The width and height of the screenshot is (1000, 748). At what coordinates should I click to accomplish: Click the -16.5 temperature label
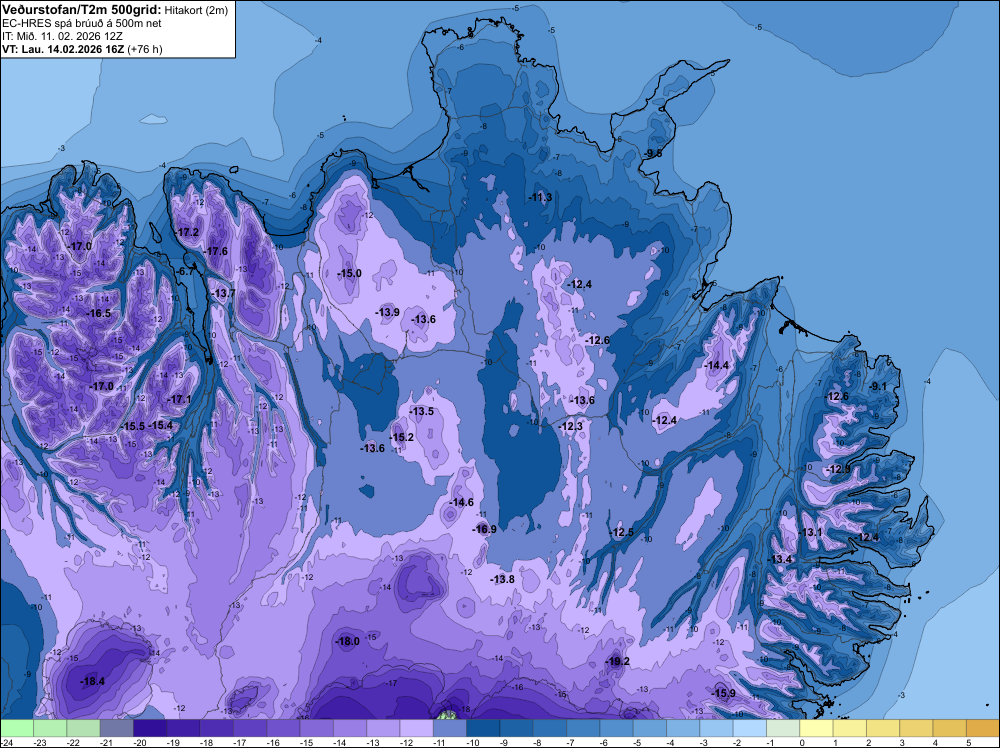pyautogui.click(x=99, y=313)
